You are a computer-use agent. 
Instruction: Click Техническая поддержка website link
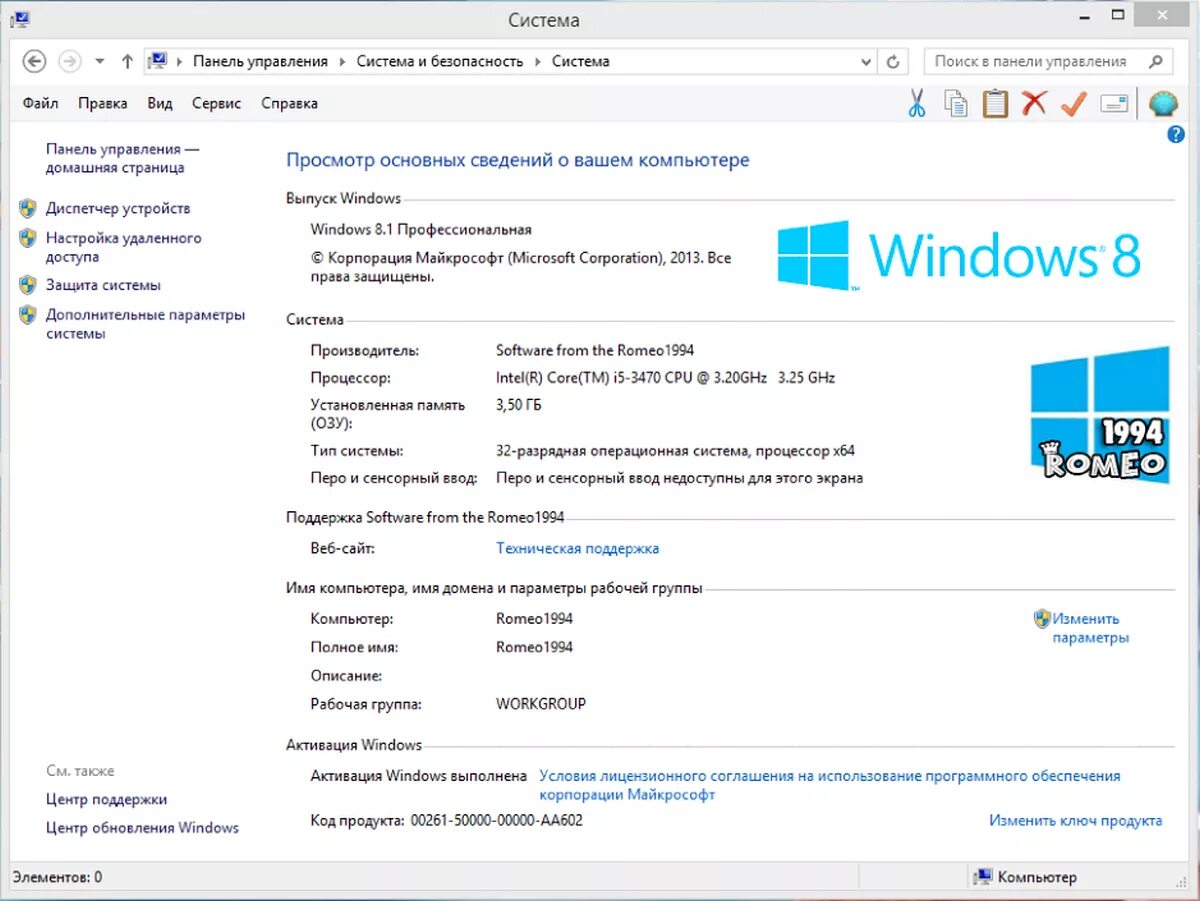(x=578, y=548)
